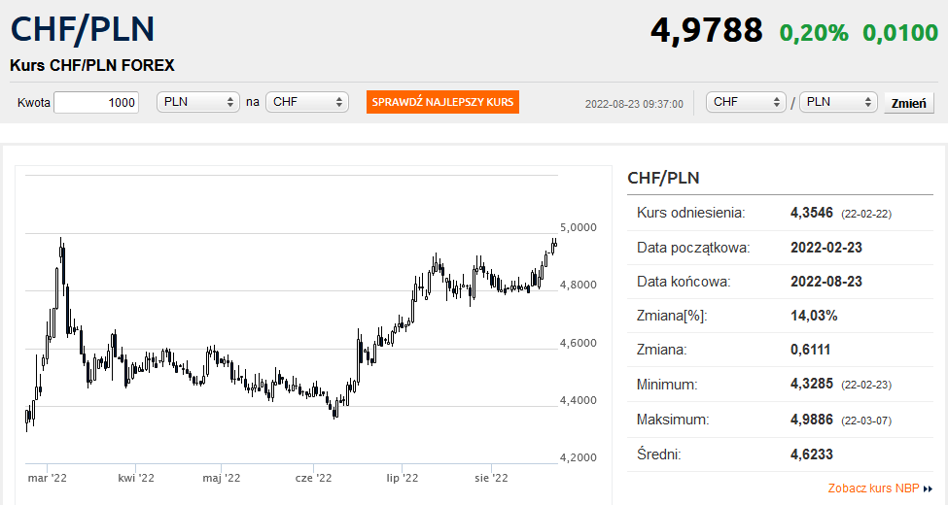Viewport: 948px width, 505px height.
Task: Click the percent change value 14,03%
Action: click(814, 315)
